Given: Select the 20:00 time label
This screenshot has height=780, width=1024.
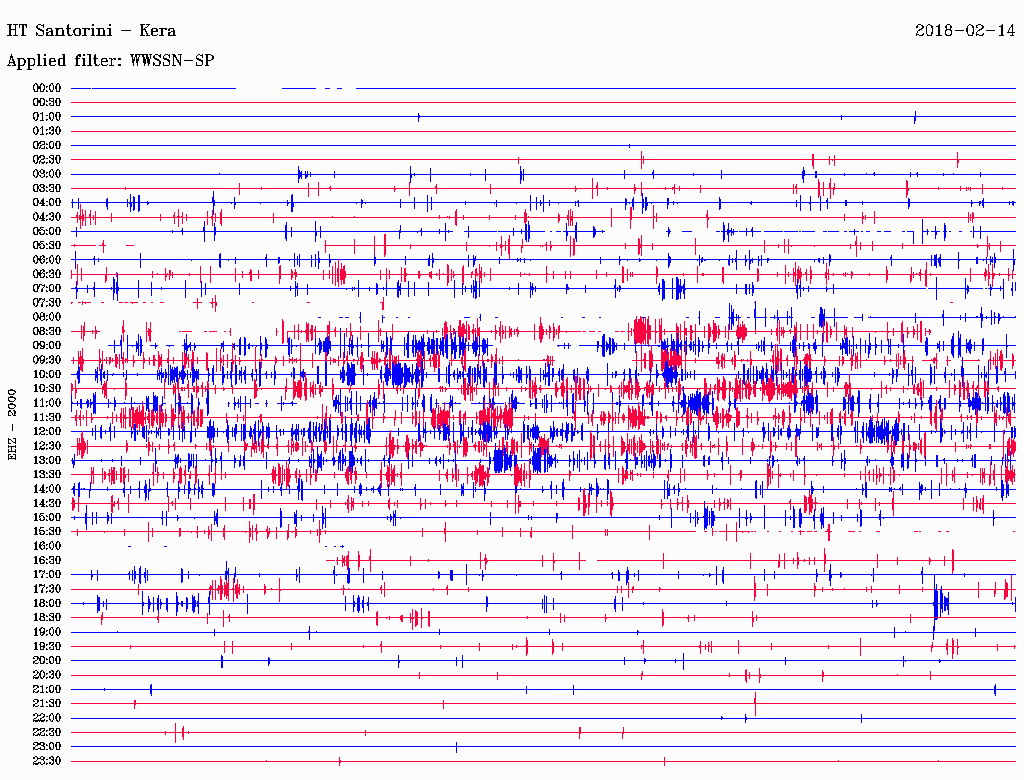Looking at the screenshot, I should [x=47, y=660].
